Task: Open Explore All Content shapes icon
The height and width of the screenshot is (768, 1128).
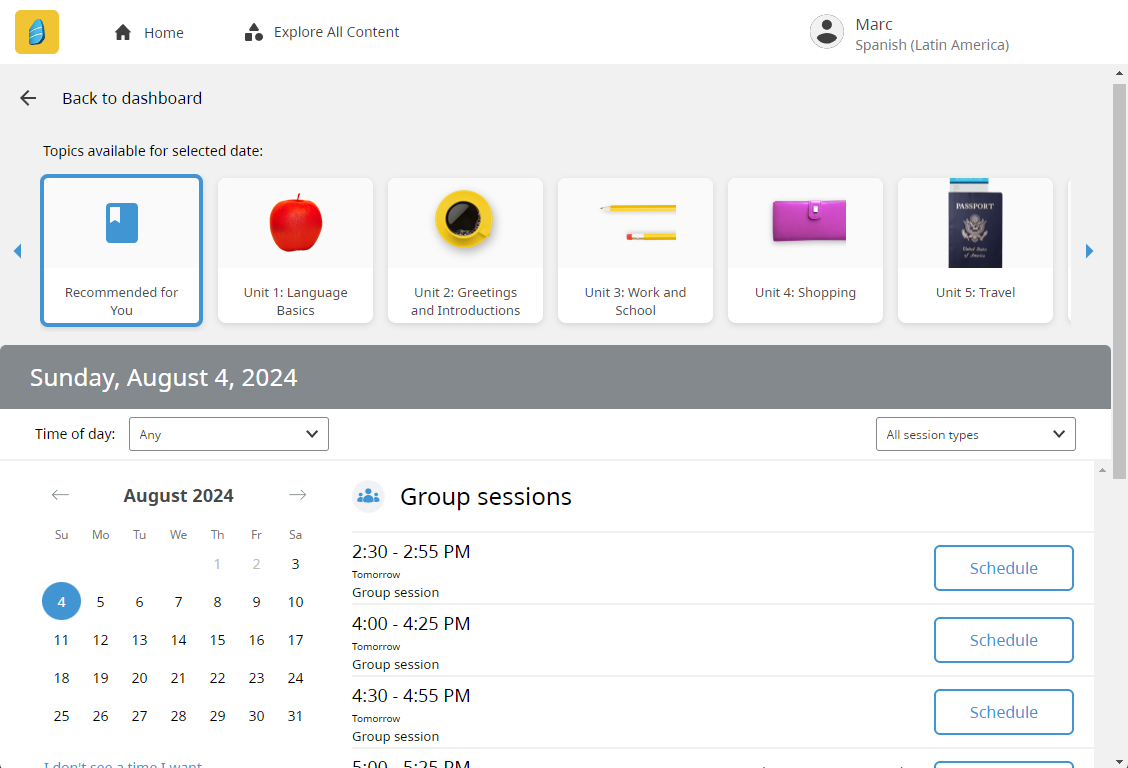Action: click(x=253, y=32)
